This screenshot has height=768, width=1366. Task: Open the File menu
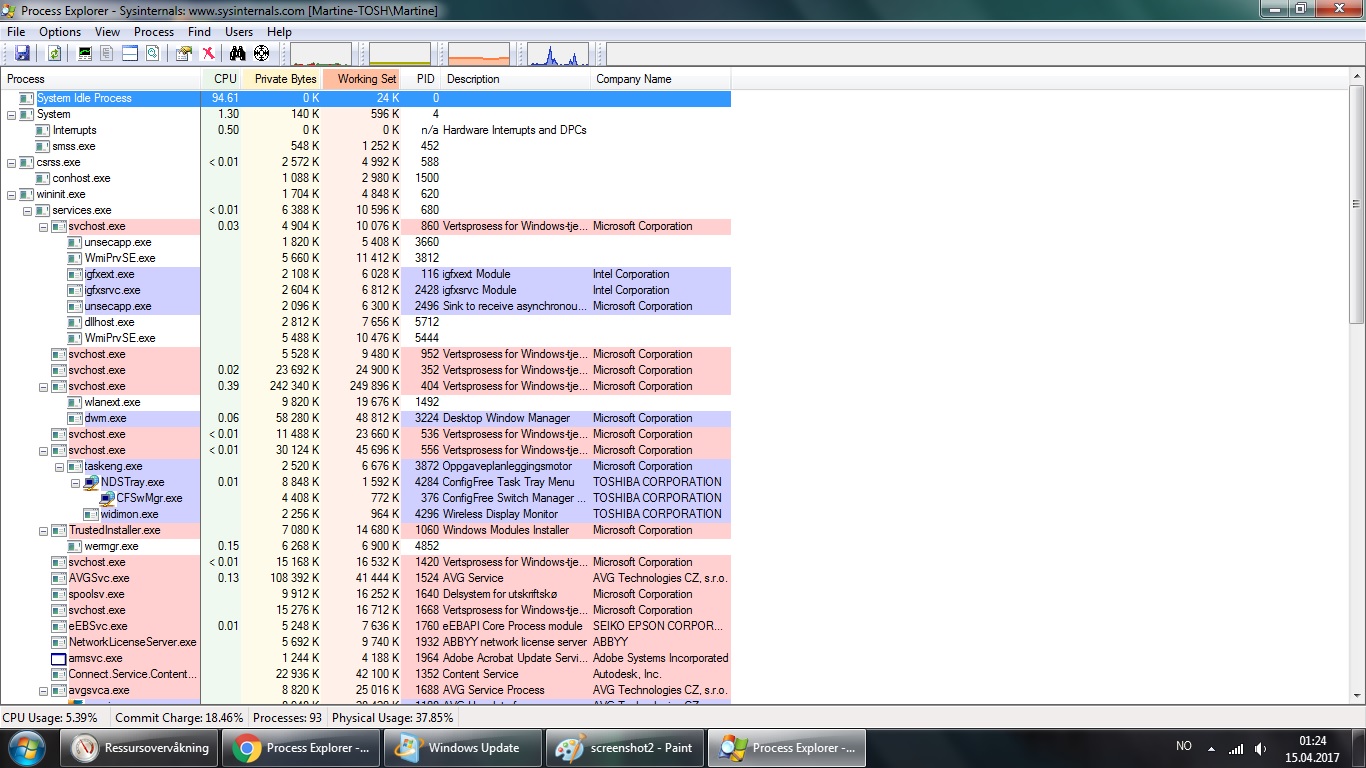[16, 32]
